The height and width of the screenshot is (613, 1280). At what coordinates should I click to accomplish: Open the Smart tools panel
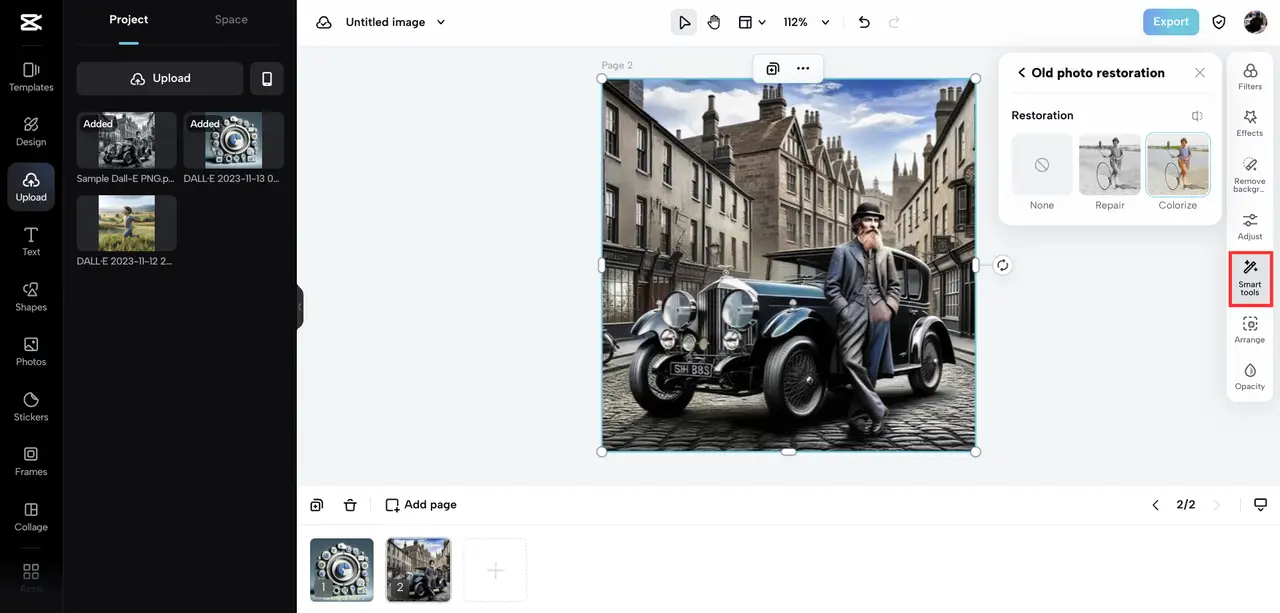pos(1250,279)
